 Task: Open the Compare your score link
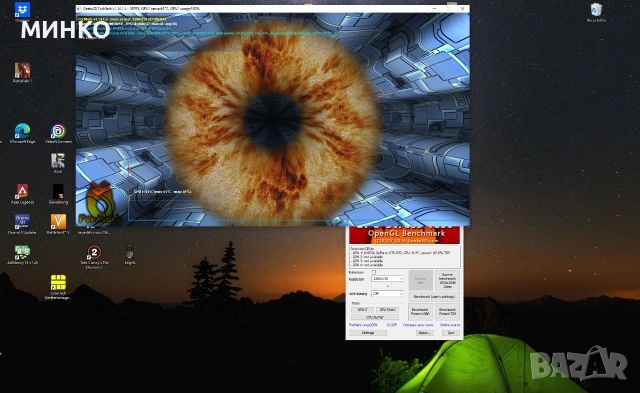[x=418, y=325]
